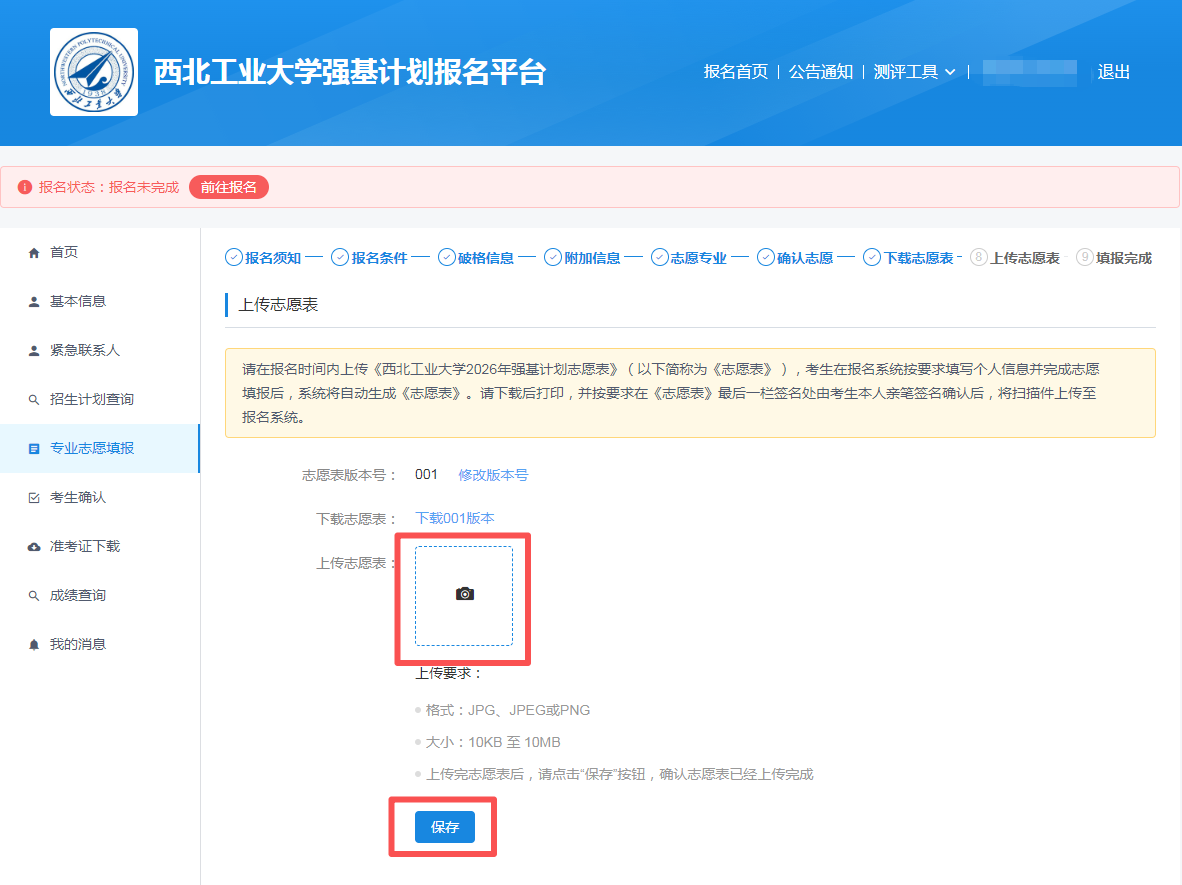Click the 修改版本号 link

493,475
